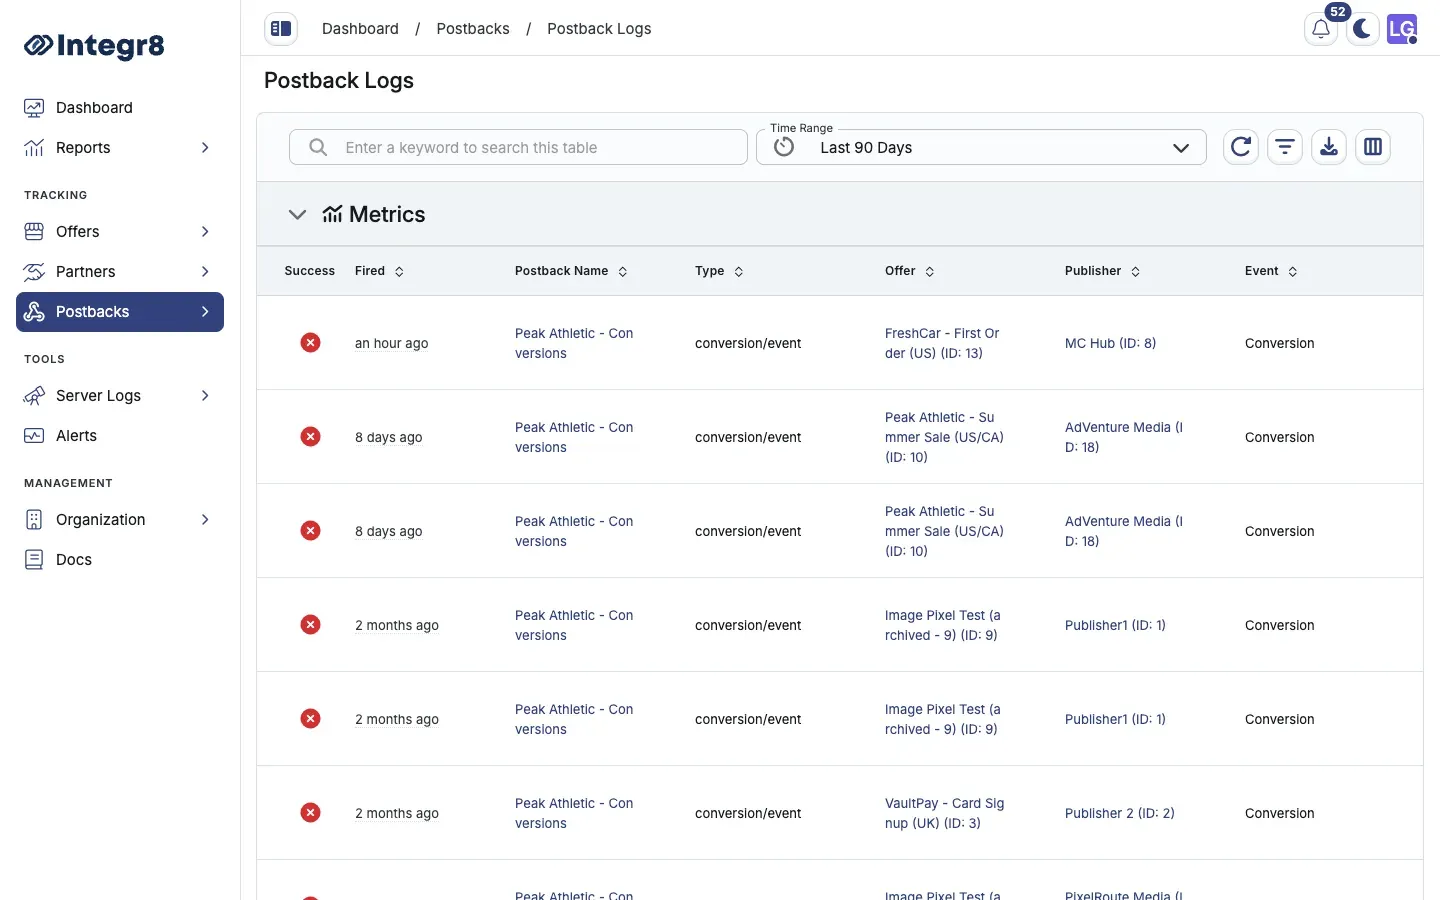Click the Server Logs satellite icon

point(34,396)
